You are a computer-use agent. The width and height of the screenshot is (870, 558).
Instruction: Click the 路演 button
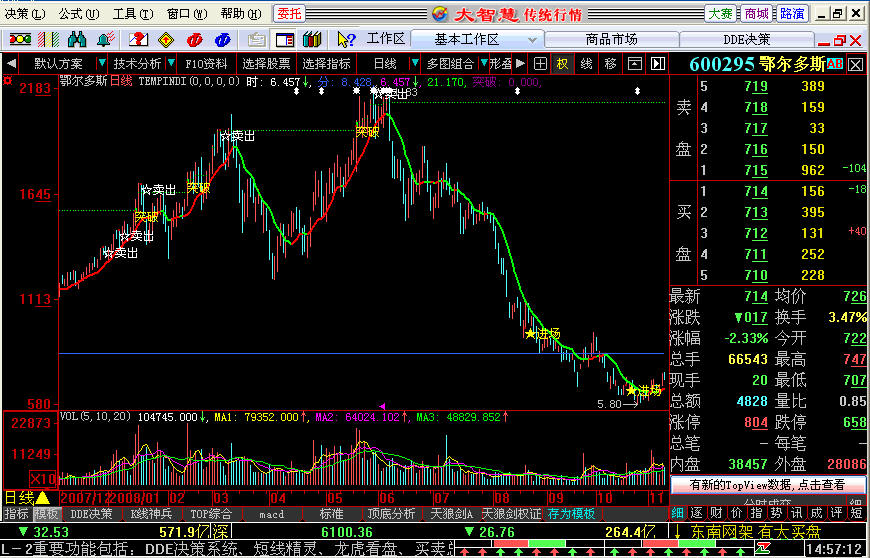(792, 14)
